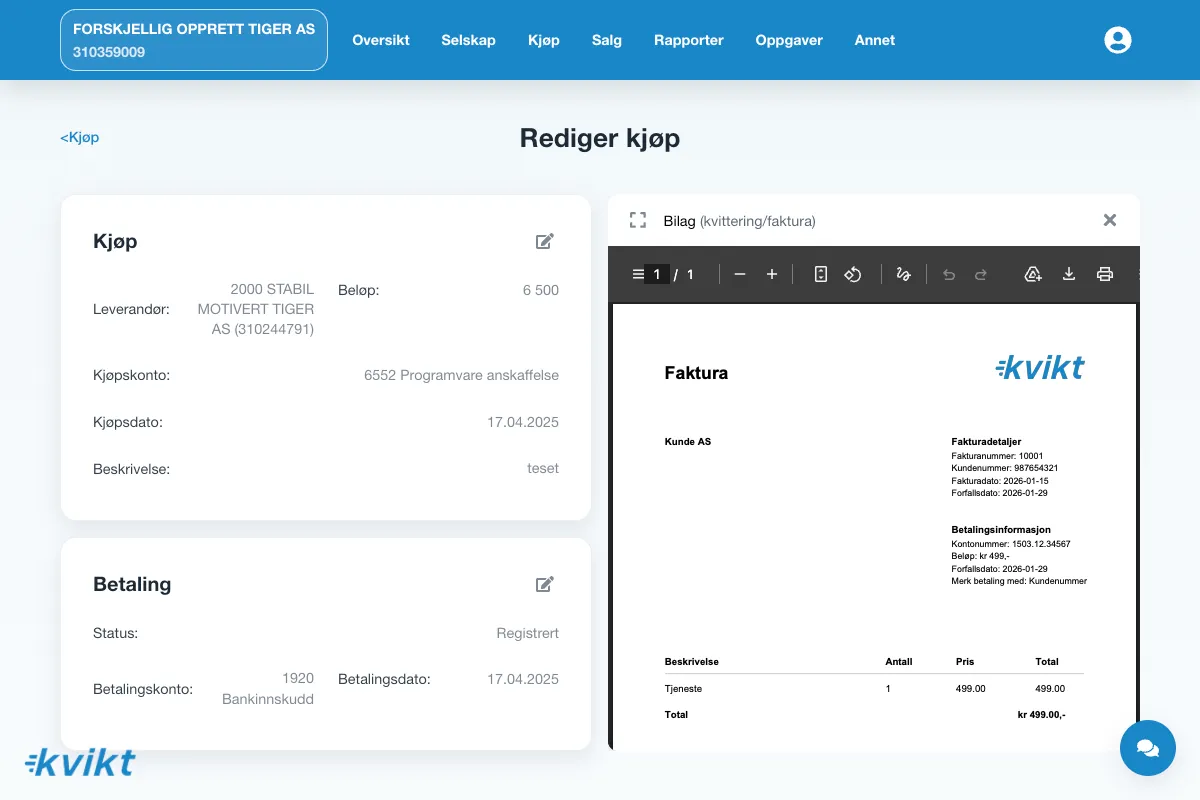Viewport: 1200px width, 800px height.
Task: Click the kvikt logo in the invoice
Action: 1040,368
